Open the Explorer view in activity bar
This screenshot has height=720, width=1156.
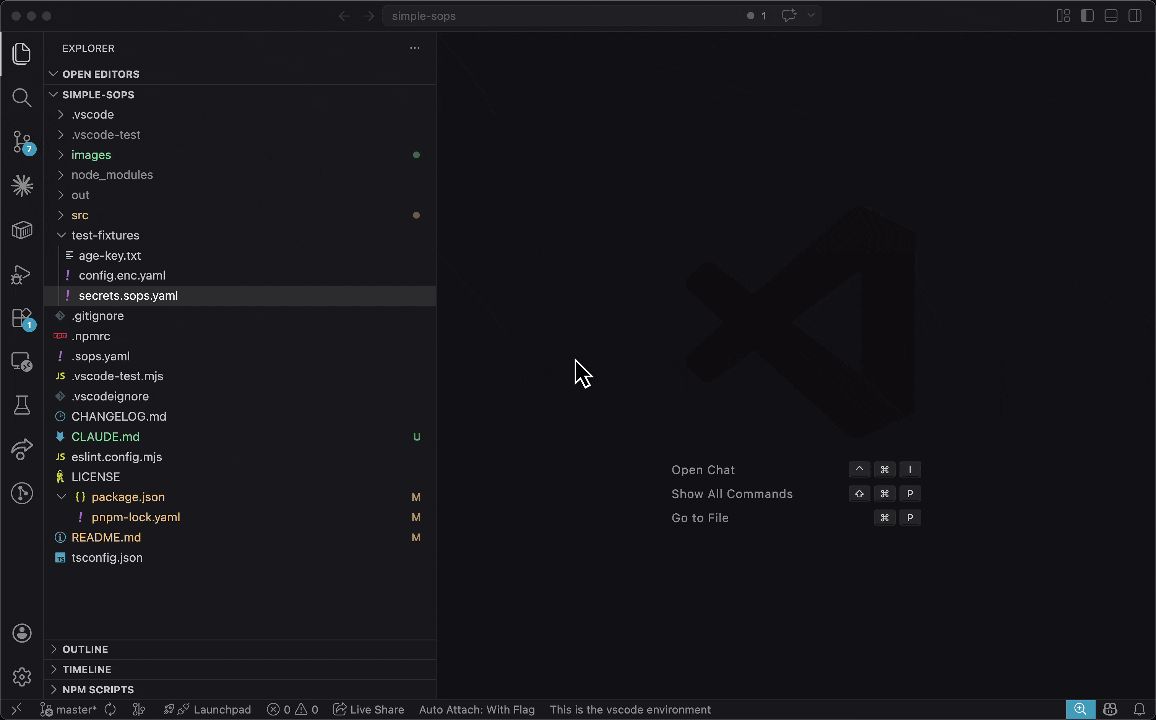tap(22, 53)
